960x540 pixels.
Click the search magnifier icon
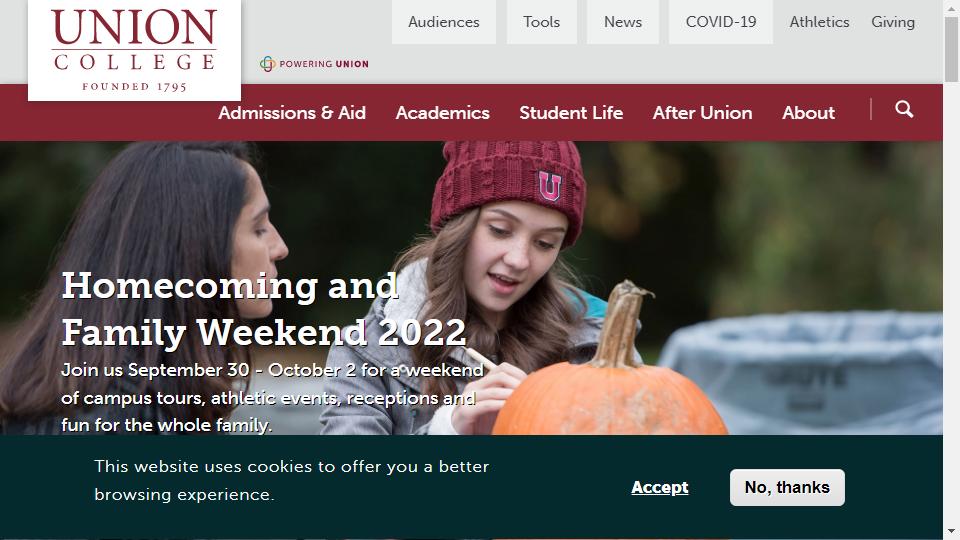(904, 110)
